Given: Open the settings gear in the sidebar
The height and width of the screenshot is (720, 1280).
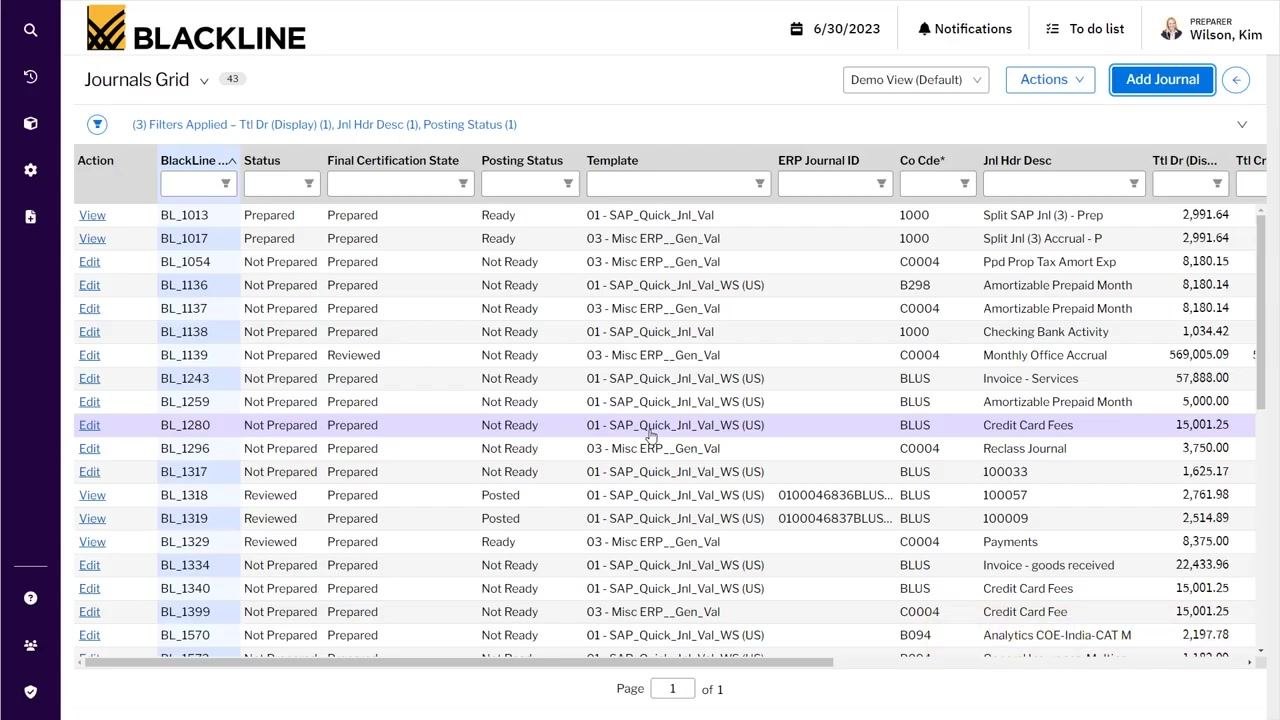Looking at the screenshot, I should (x=30, y=170).
